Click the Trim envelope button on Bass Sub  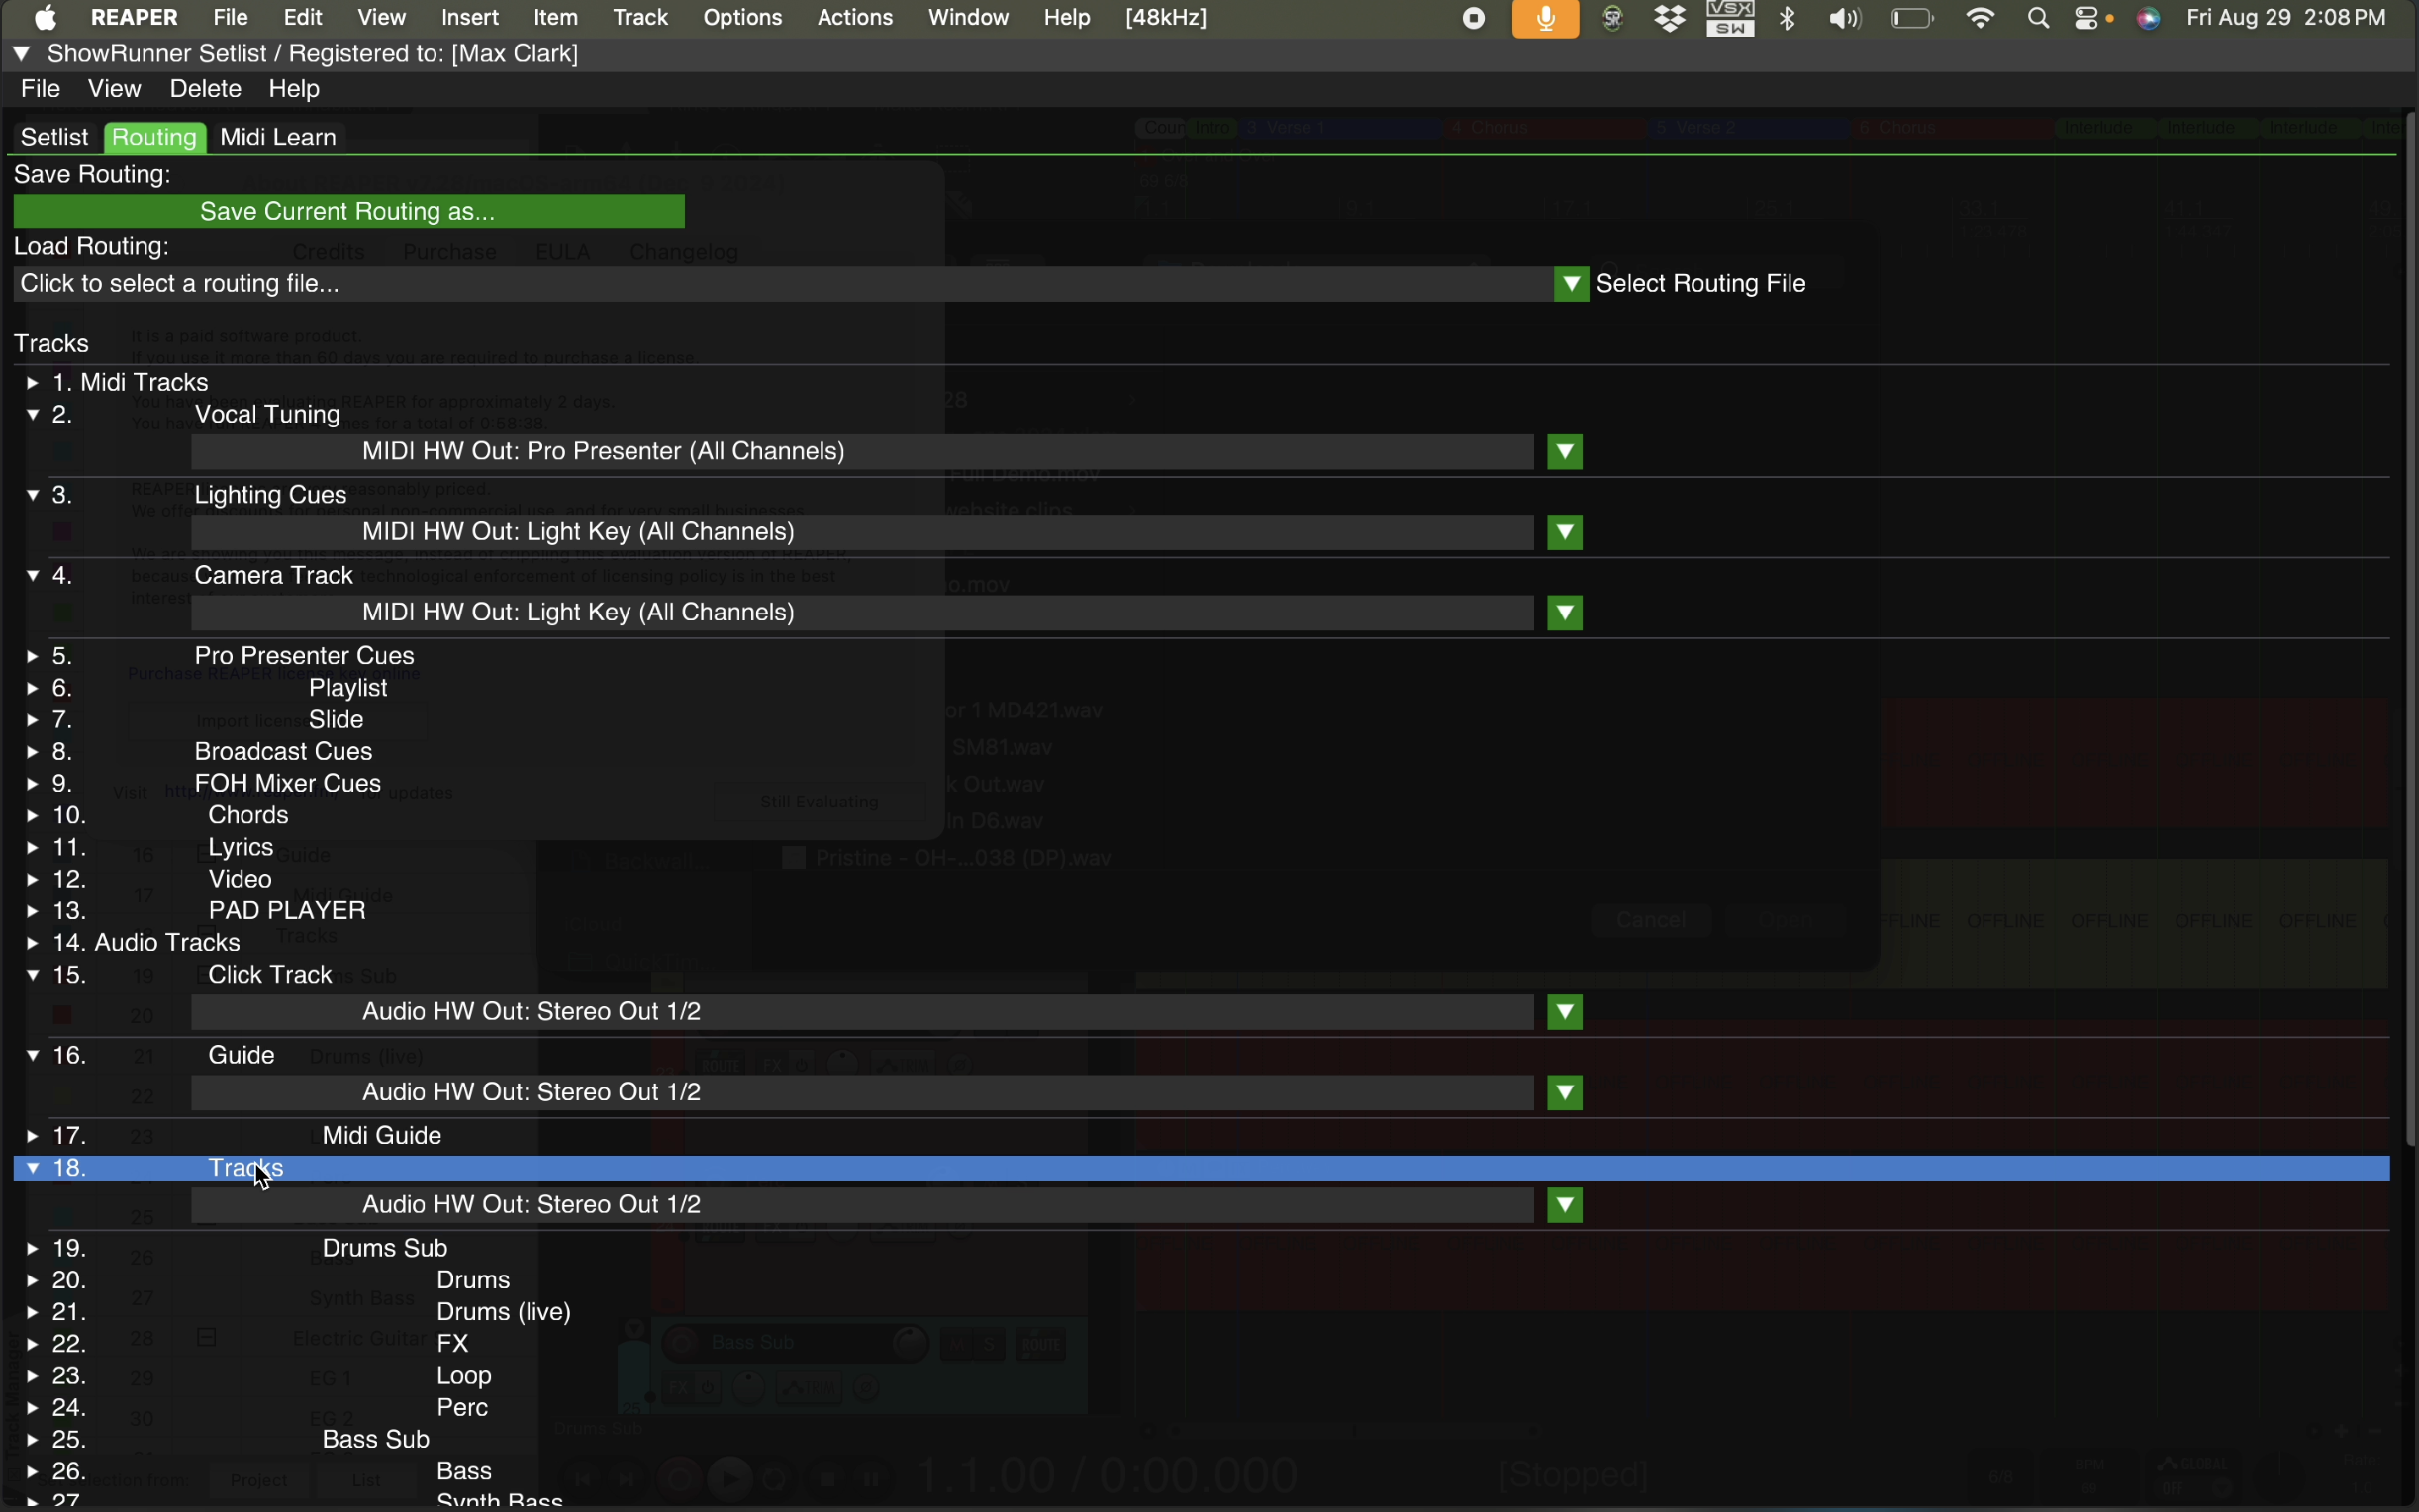(x=809, y=1388)
